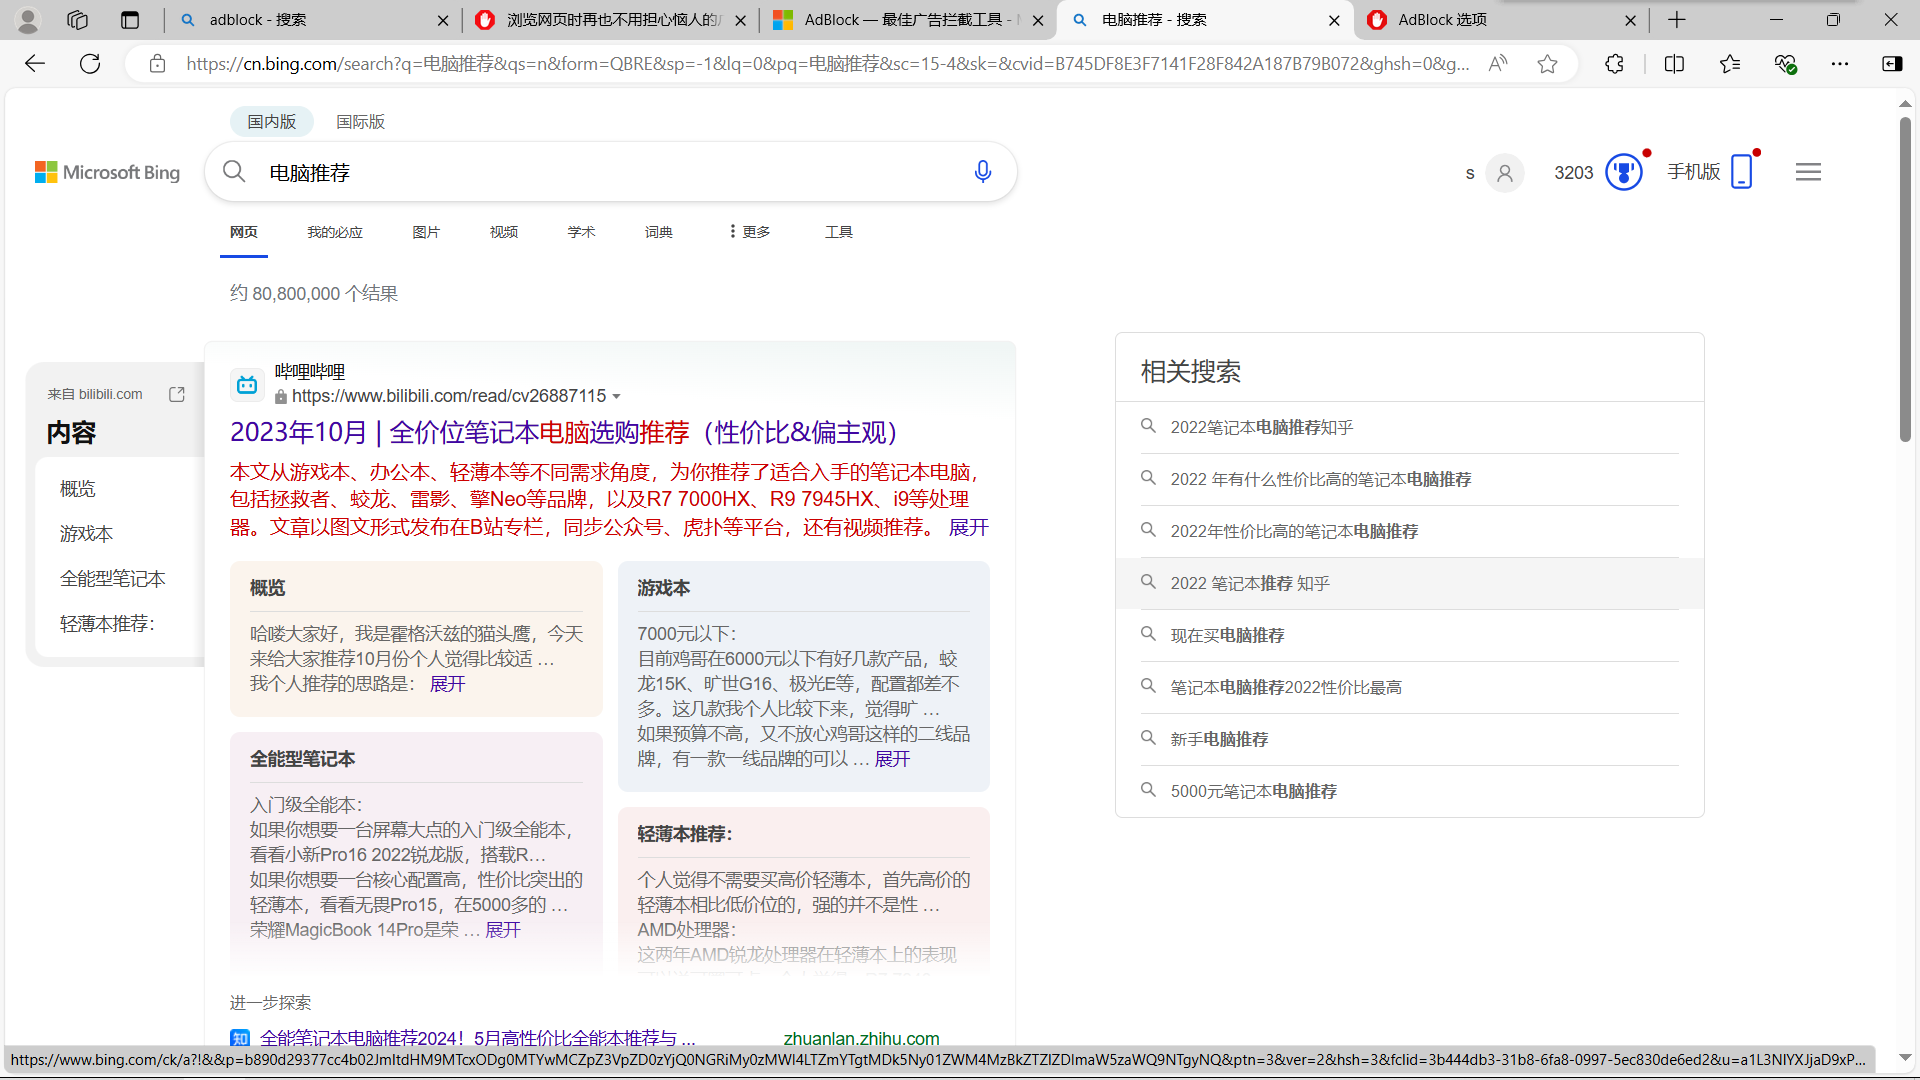This screenshot has width=1920, height=1080.
Task: Jump to 游戏本 in contents sidebar
Action: point(87,534)
